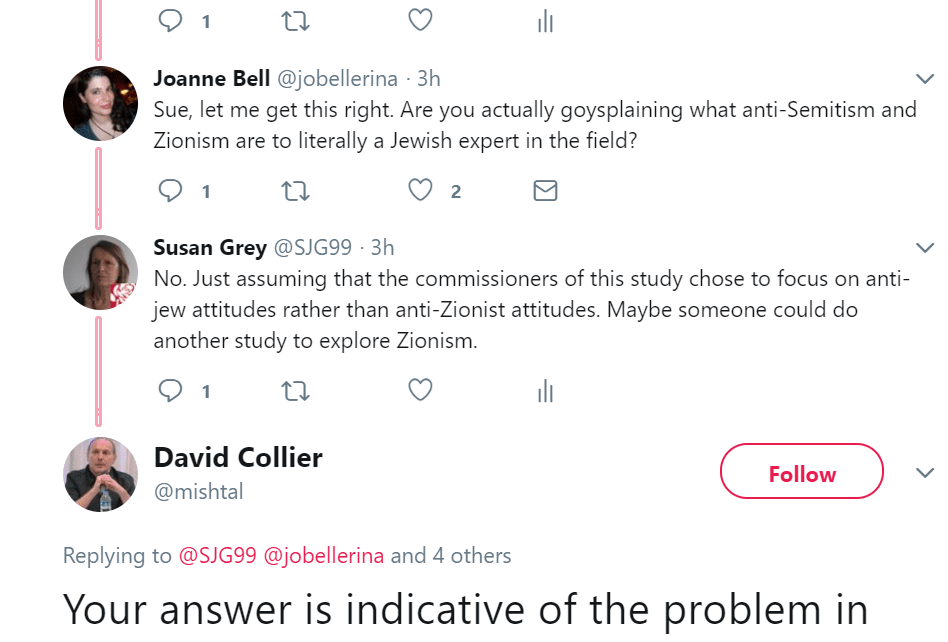Reply to Susan Grey's tweet
Viewport: 948px width, 642px height.
pos(172,390)
